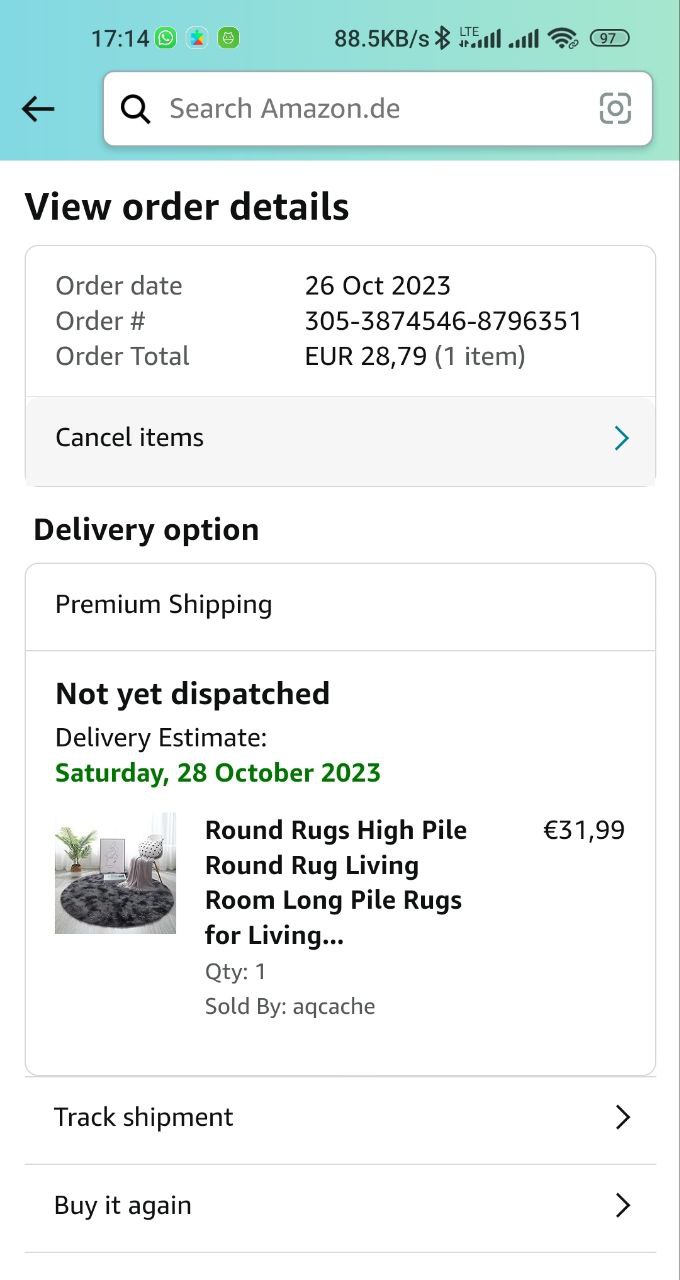Tap the Bluetooth status icon

coord(442,39)
